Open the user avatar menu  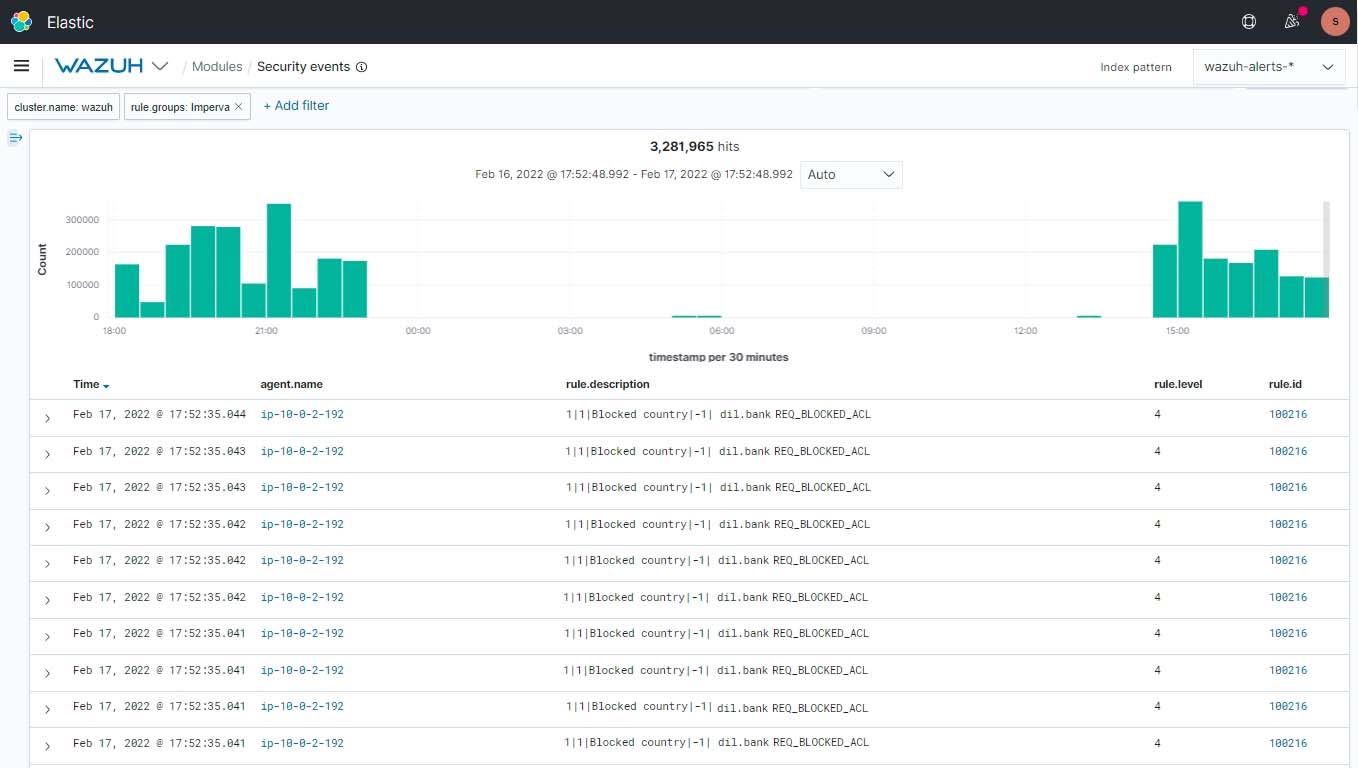coord(1335,21)
